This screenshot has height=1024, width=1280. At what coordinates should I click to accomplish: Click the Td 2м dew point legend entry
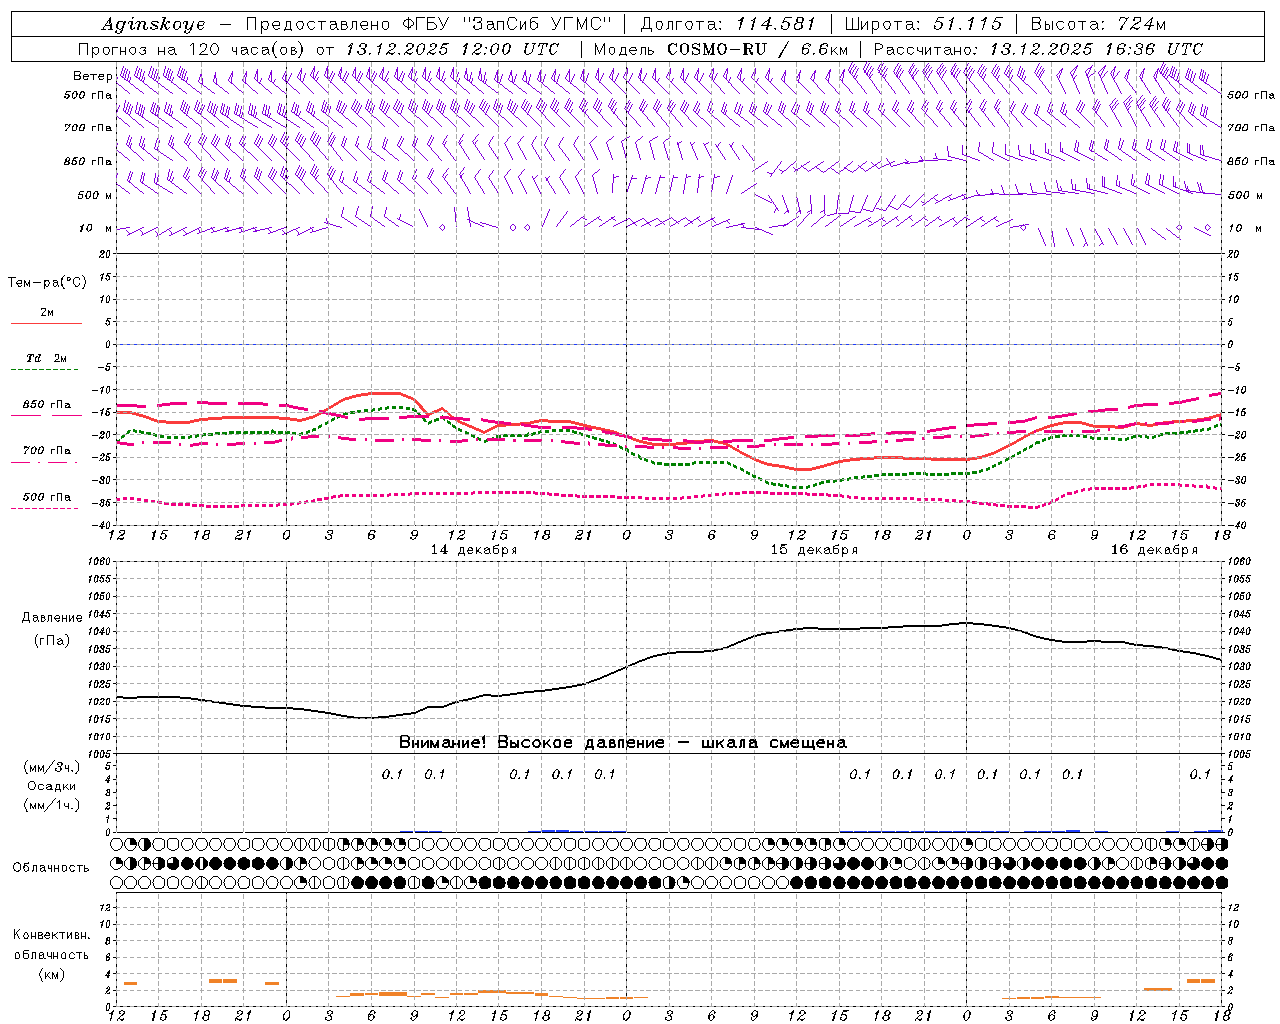point(46,358)
